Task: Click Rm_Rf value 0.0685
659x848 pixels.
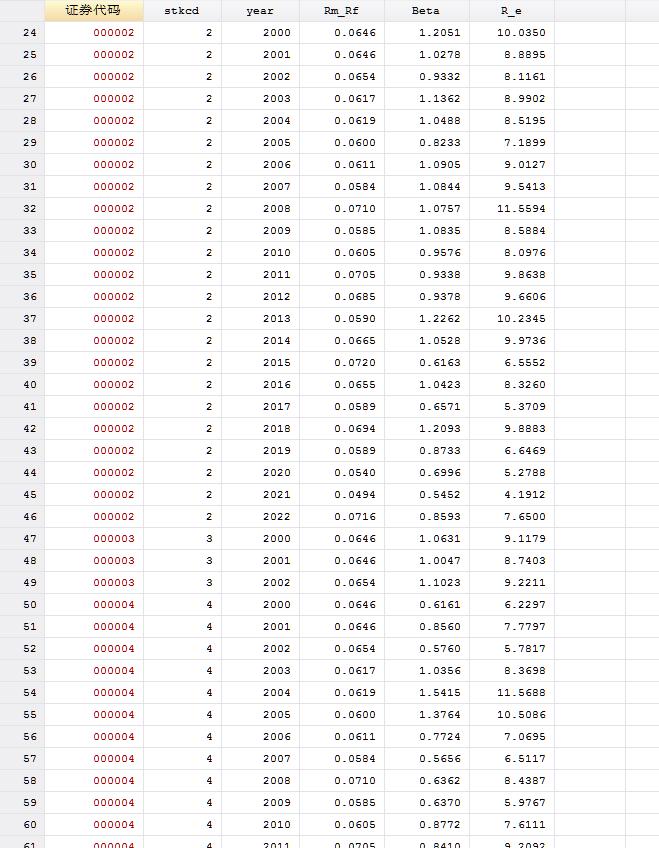Action: [x=355, y=297]
